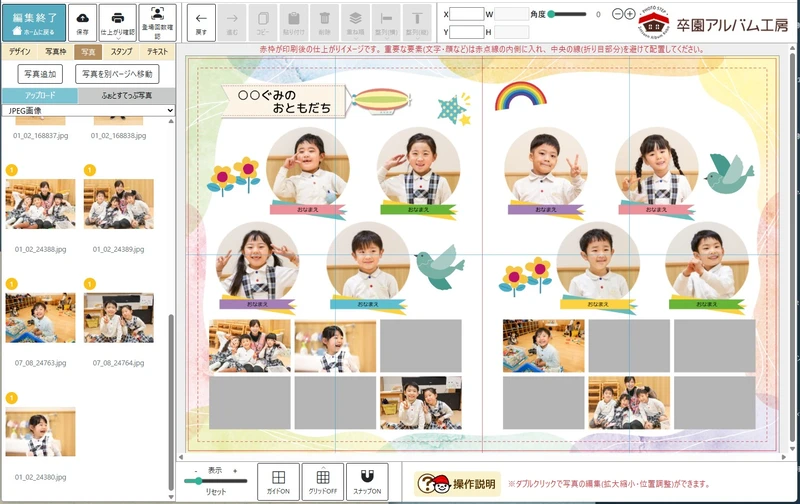
Task: Select the 07_08_24764.jpg photo thumbnail
Action: (x=119, y=319)
